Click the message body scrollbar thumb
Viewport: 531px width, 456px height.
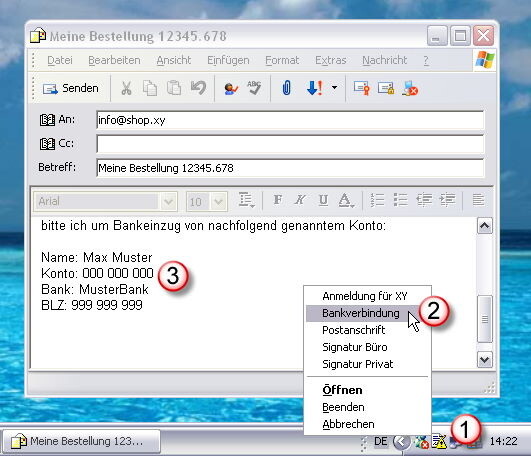tap(485, 319)
